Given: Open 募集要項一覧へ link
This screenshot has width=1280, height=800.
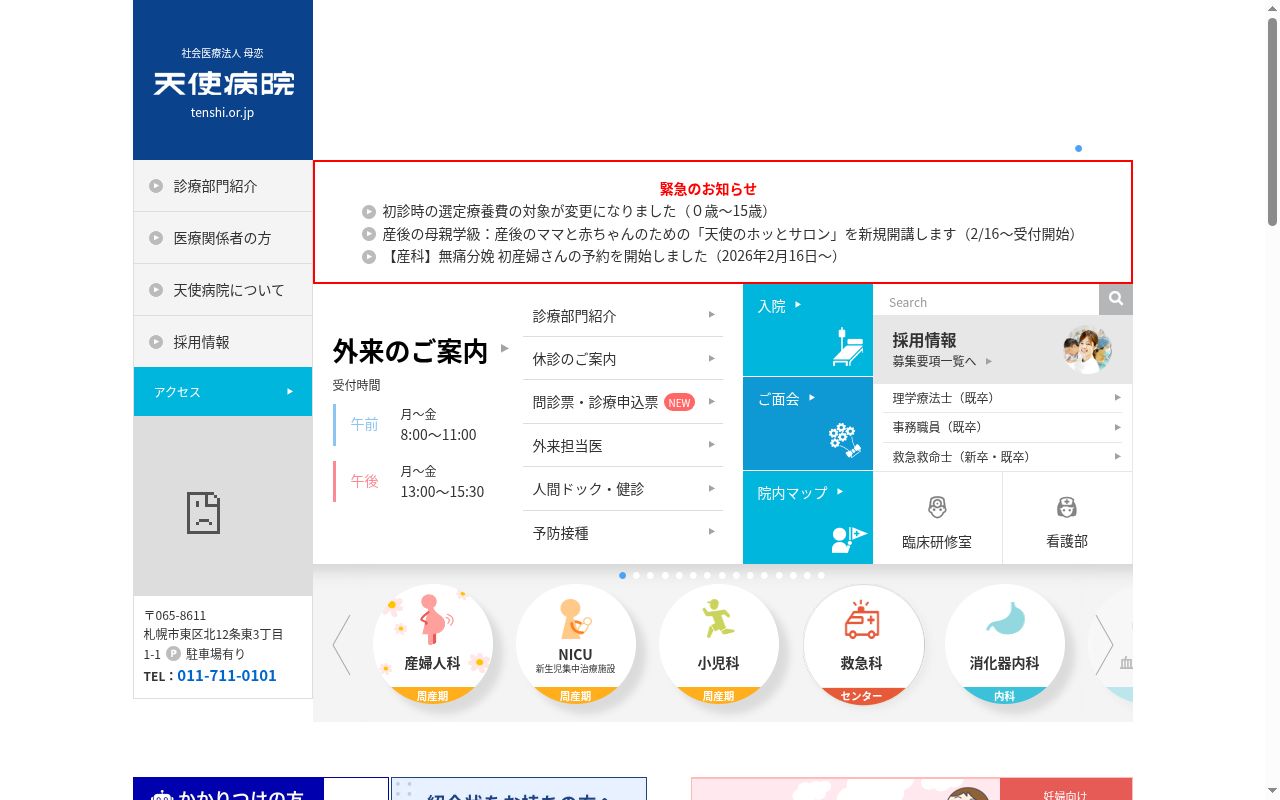Looking at the screenshot, I should click(935, 361).
